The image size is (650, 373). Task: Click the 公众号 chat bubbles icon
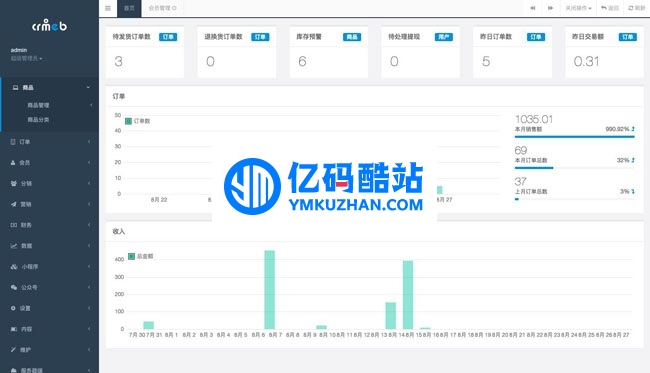pyautogui.click(x=14, y=287)
